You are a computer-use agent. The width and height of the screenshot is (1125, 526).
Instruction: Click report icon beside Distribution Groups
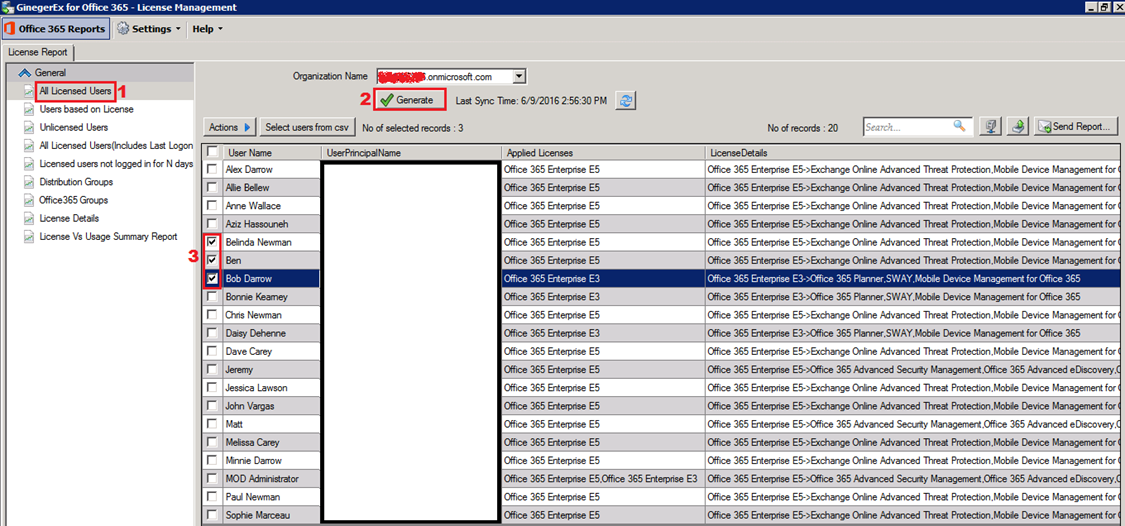click(x=29, y=182)
